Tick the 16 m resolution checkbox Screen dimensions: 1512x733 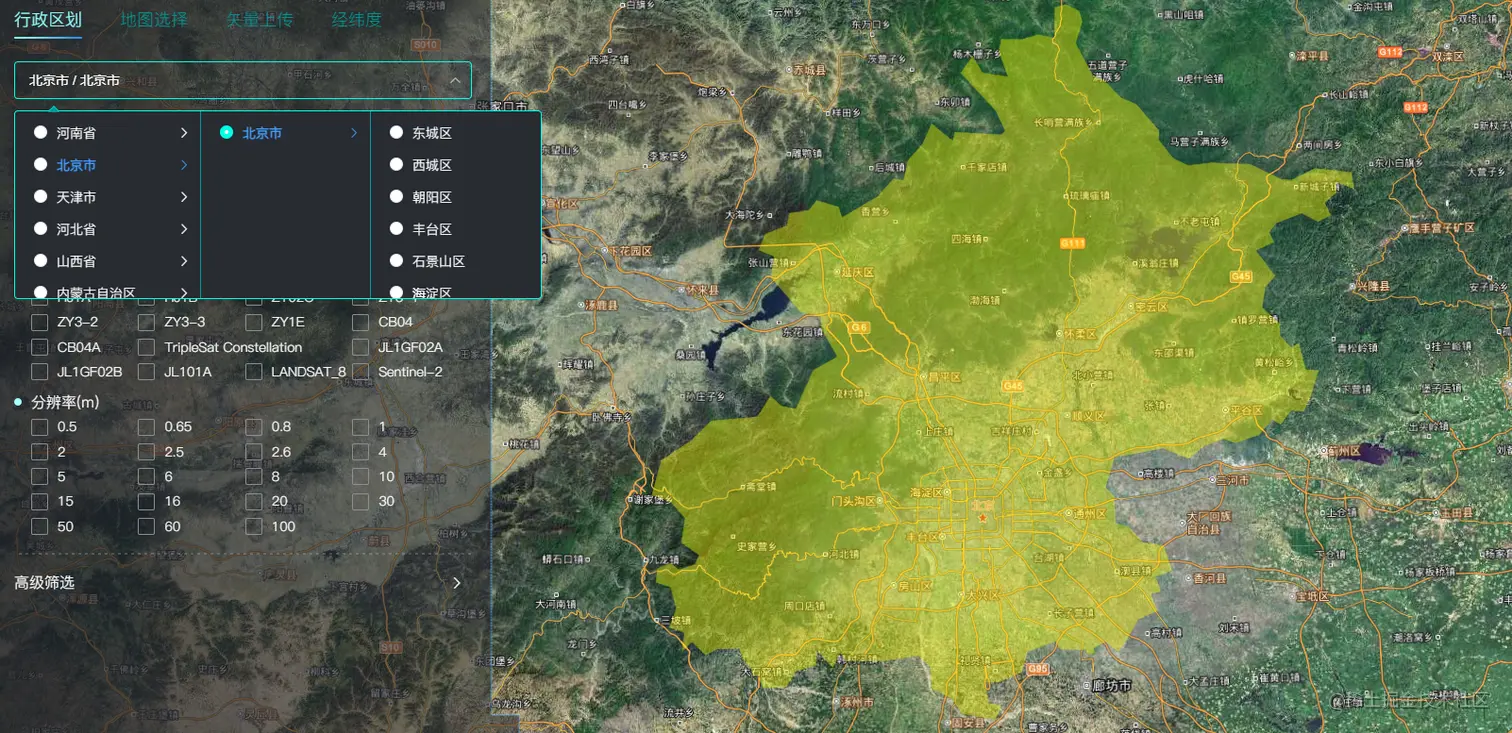tap(146, 501)
